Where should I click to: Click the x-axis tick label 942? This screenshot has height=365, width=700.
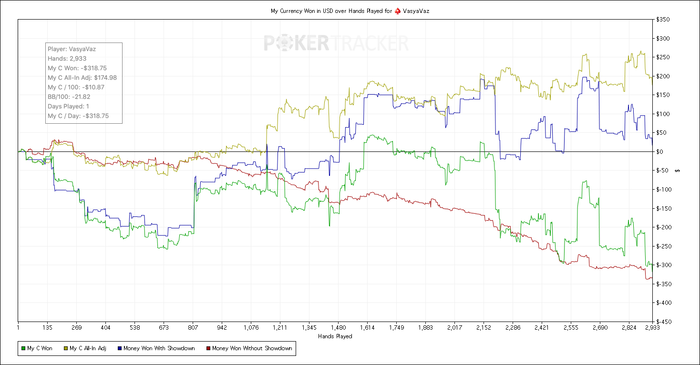coord(222,328)
